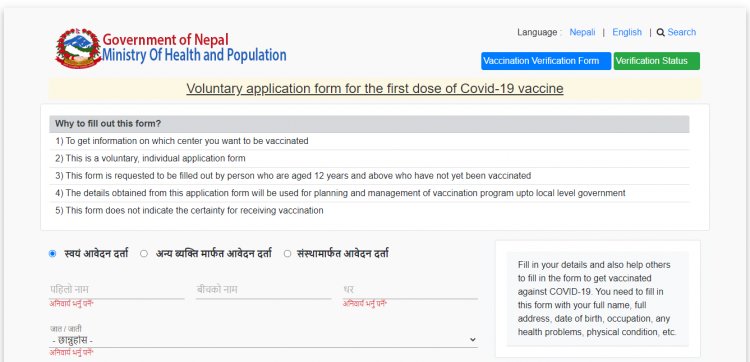This screenshot has width=750, height=362.
Task: Switch language to Nepali
Action: pos(582,32)
